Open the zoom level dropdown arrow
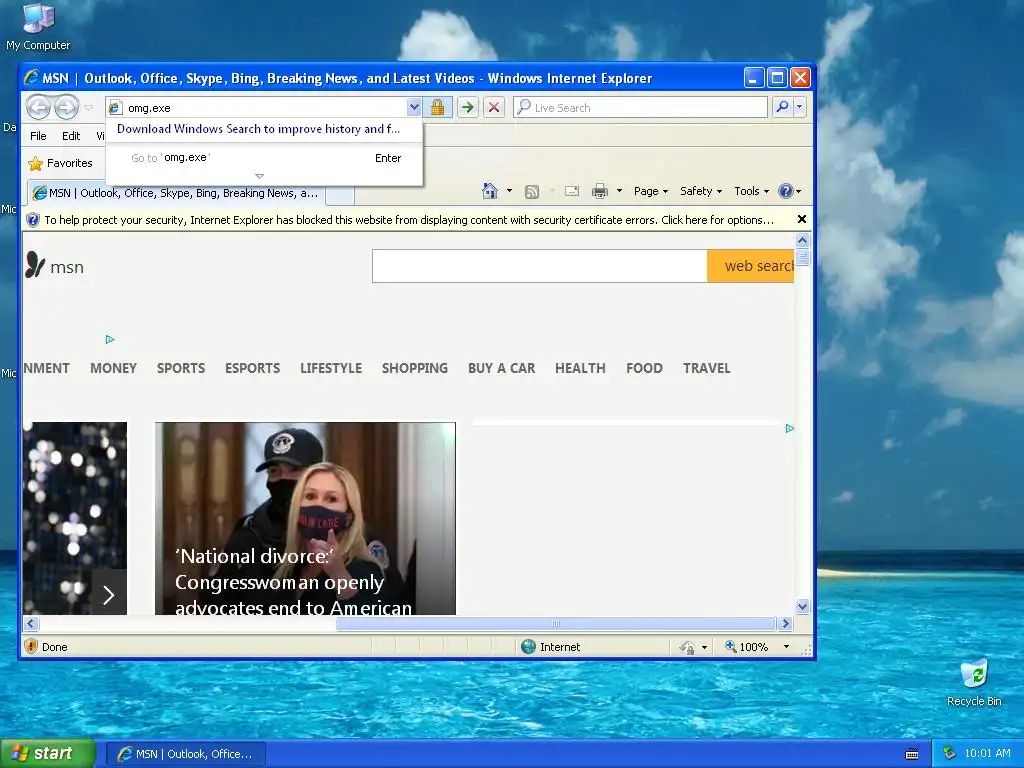The image size is (1024, 768). [x=786, y=647]
